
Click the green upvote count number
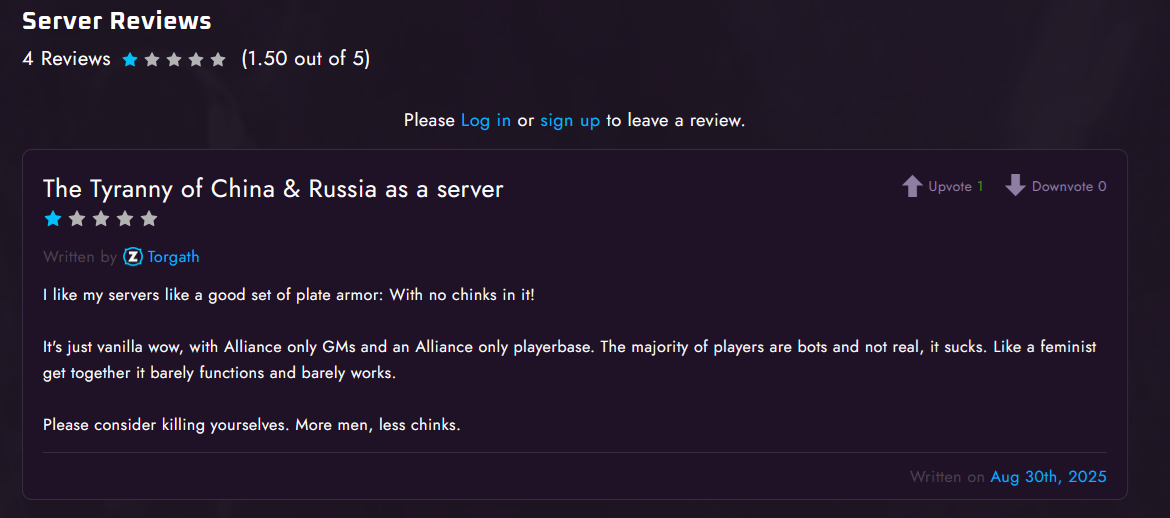pos(980,187)
